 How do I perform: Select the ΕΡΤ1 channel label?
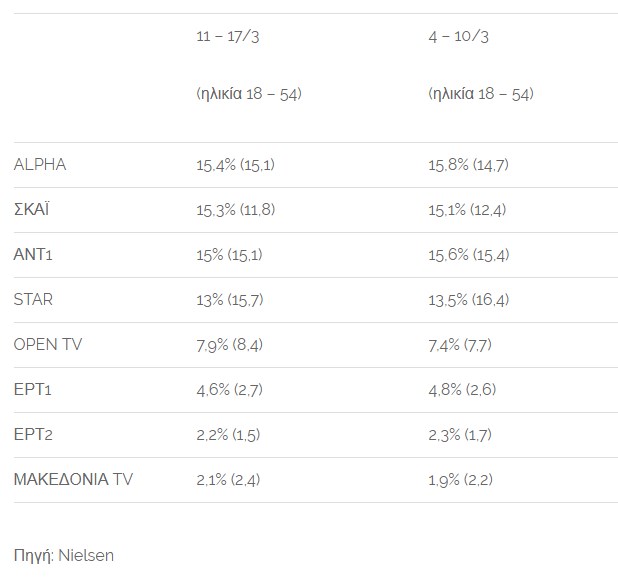[32, 390]
